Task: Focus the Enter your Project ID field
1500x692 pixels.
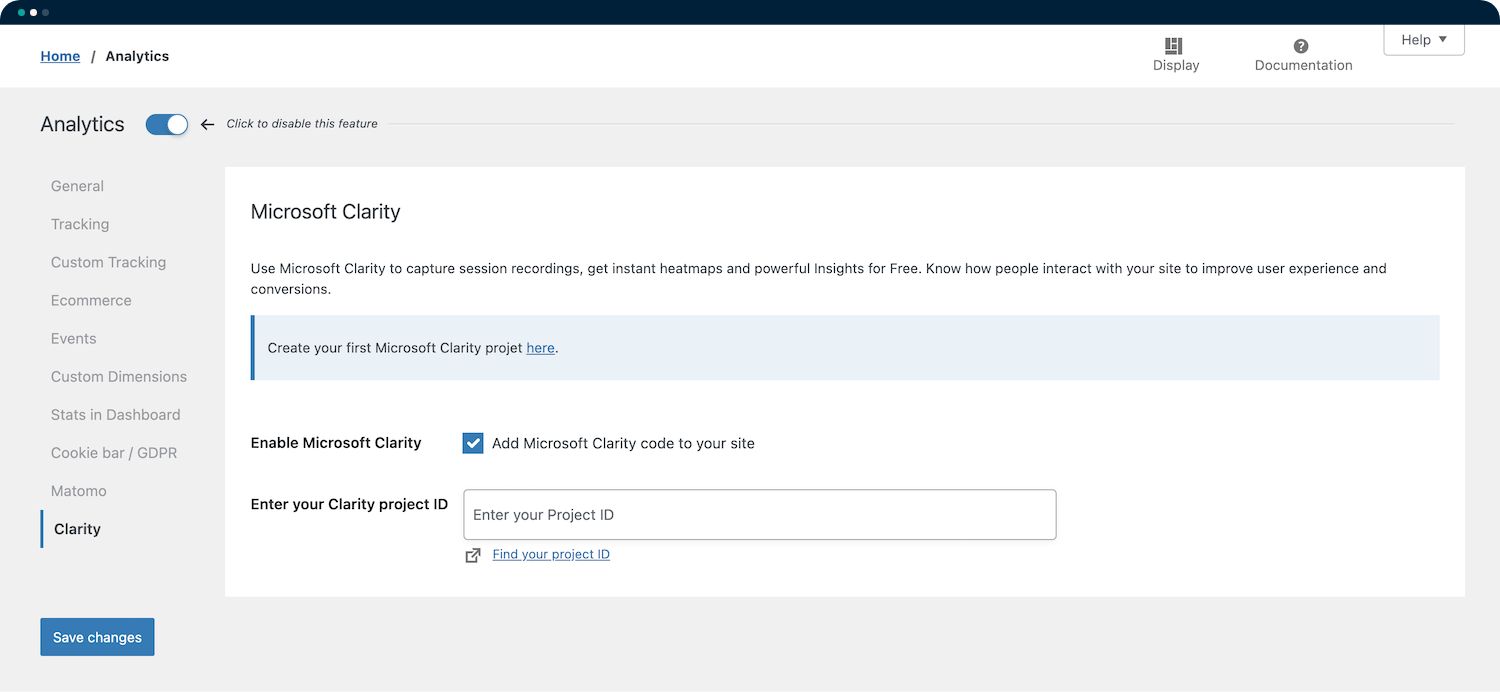Action: [x=760, y=515]
